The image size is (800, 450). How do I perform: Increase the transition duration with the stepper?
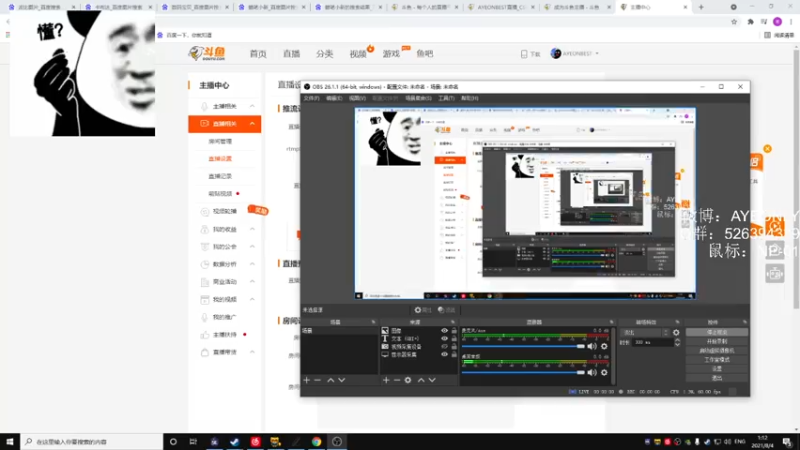(678, 340)
